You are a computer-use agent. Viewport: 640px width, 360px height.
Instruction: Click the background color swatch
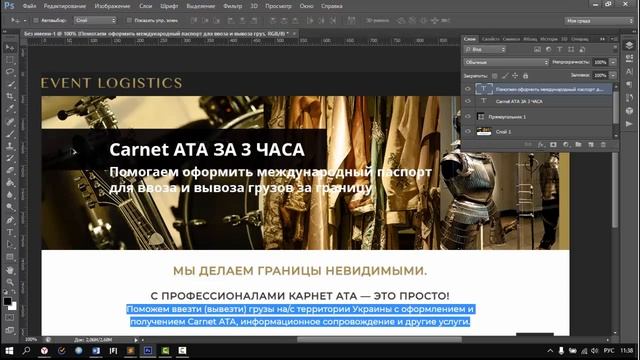[13, 306]
